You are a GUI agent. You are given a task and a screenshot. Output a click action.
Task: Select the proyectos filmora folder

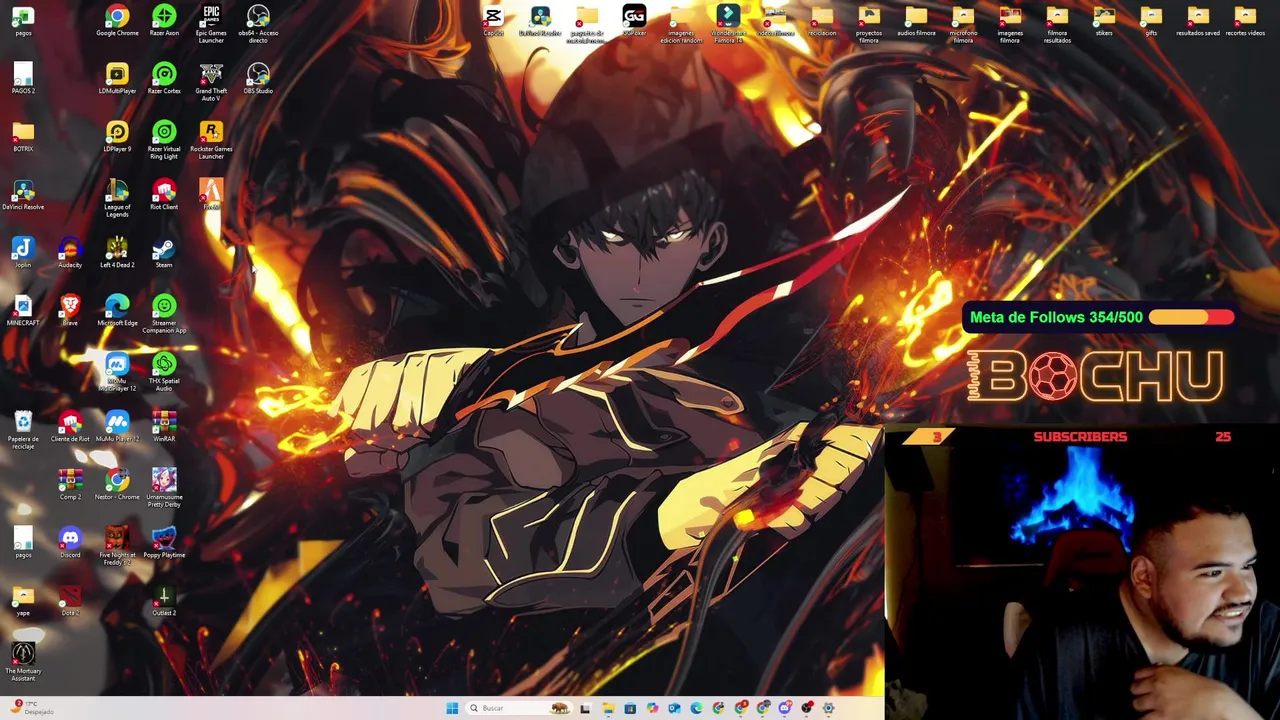(869, 24)
